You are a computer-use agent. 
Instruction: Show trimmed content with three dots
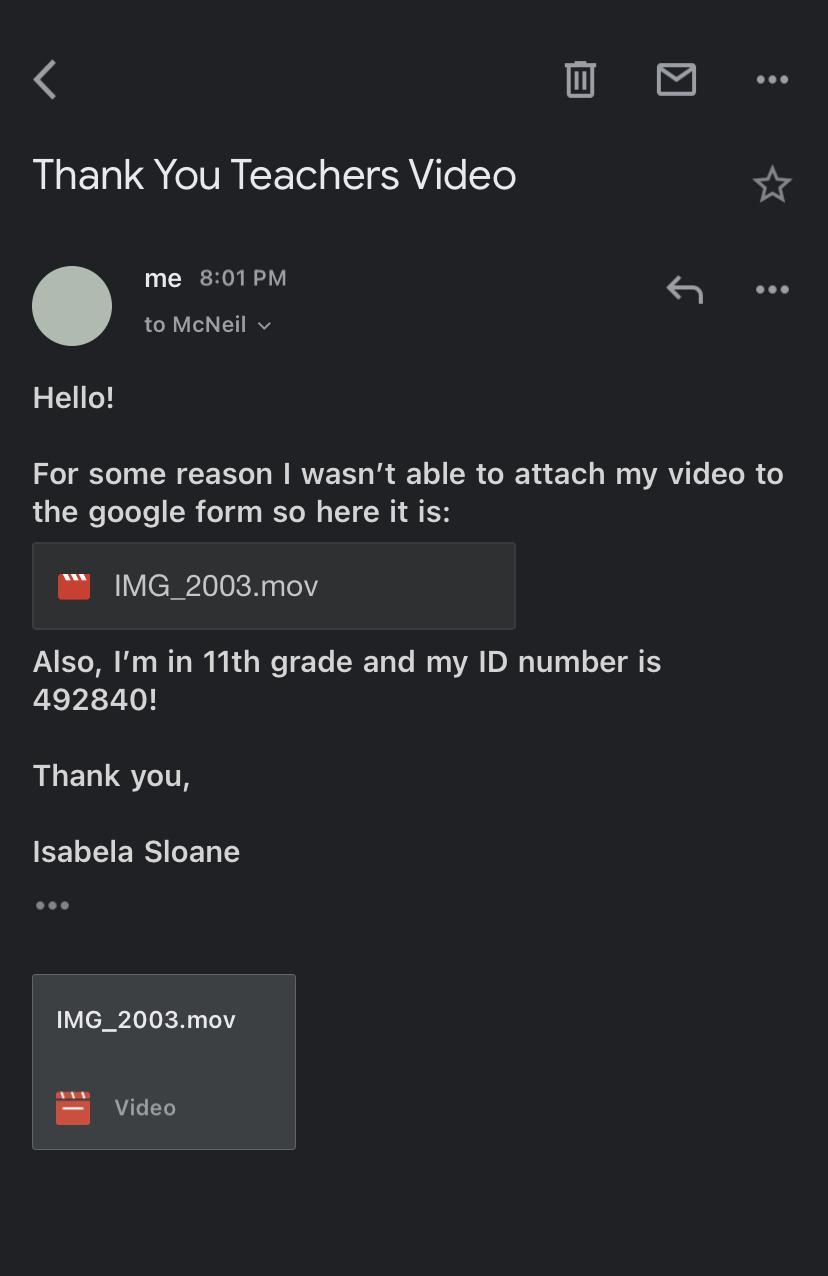[x=52, y=906]
